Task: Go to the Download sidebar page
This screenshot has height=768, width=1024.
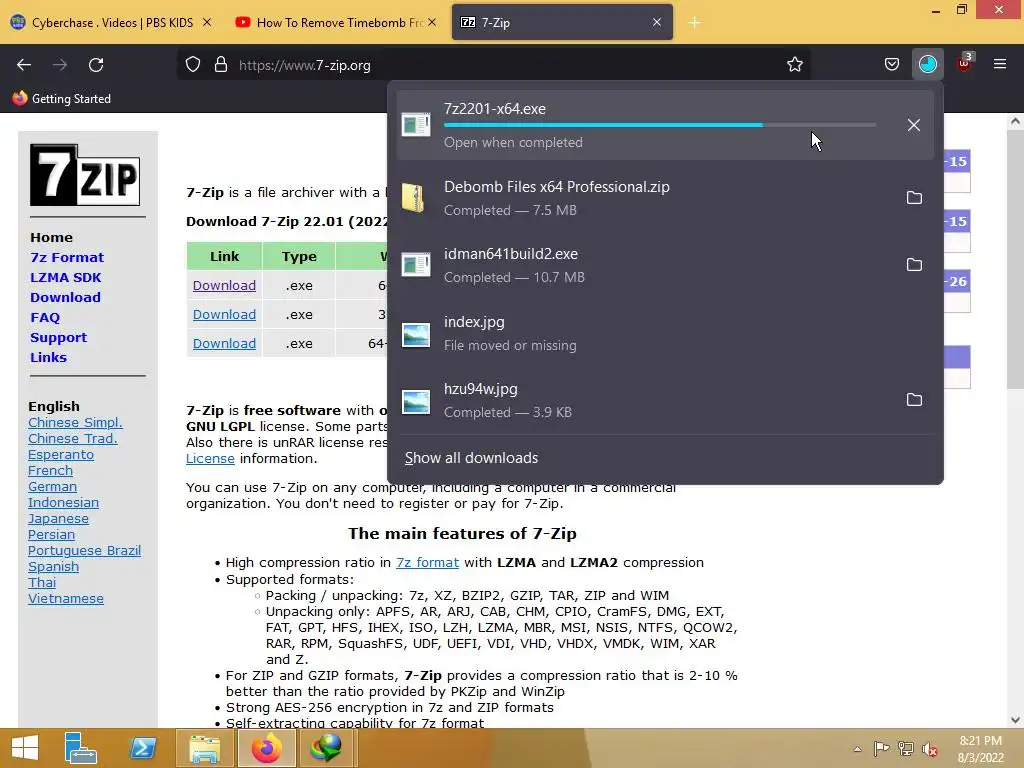Action: pyautogui.click(x=65, y=297)
